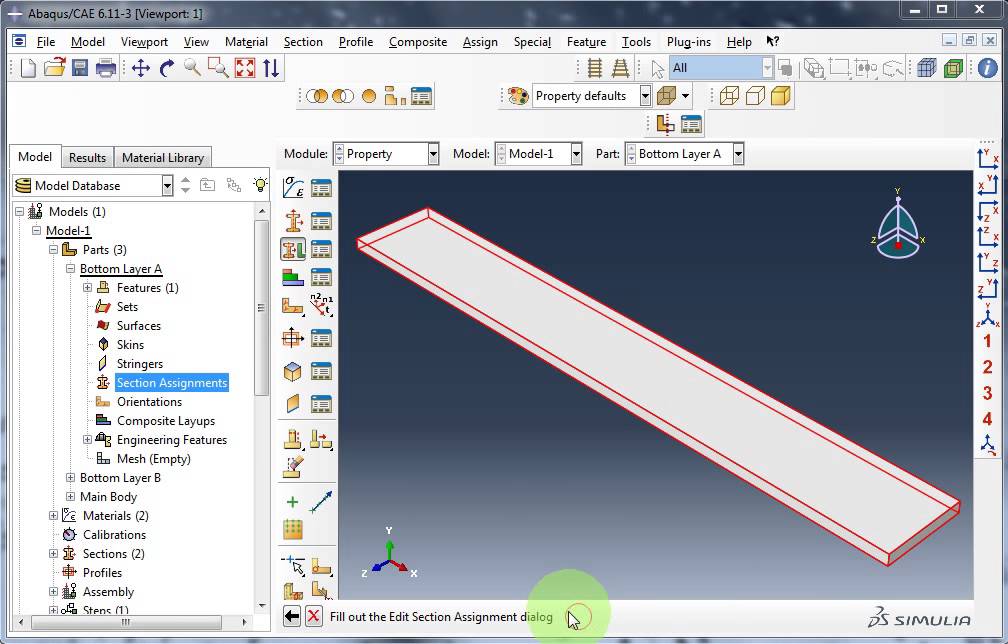Expand the Features (1) tree node
The height and width of the screenshot is (644, 1008).
(x=87, y=287)
